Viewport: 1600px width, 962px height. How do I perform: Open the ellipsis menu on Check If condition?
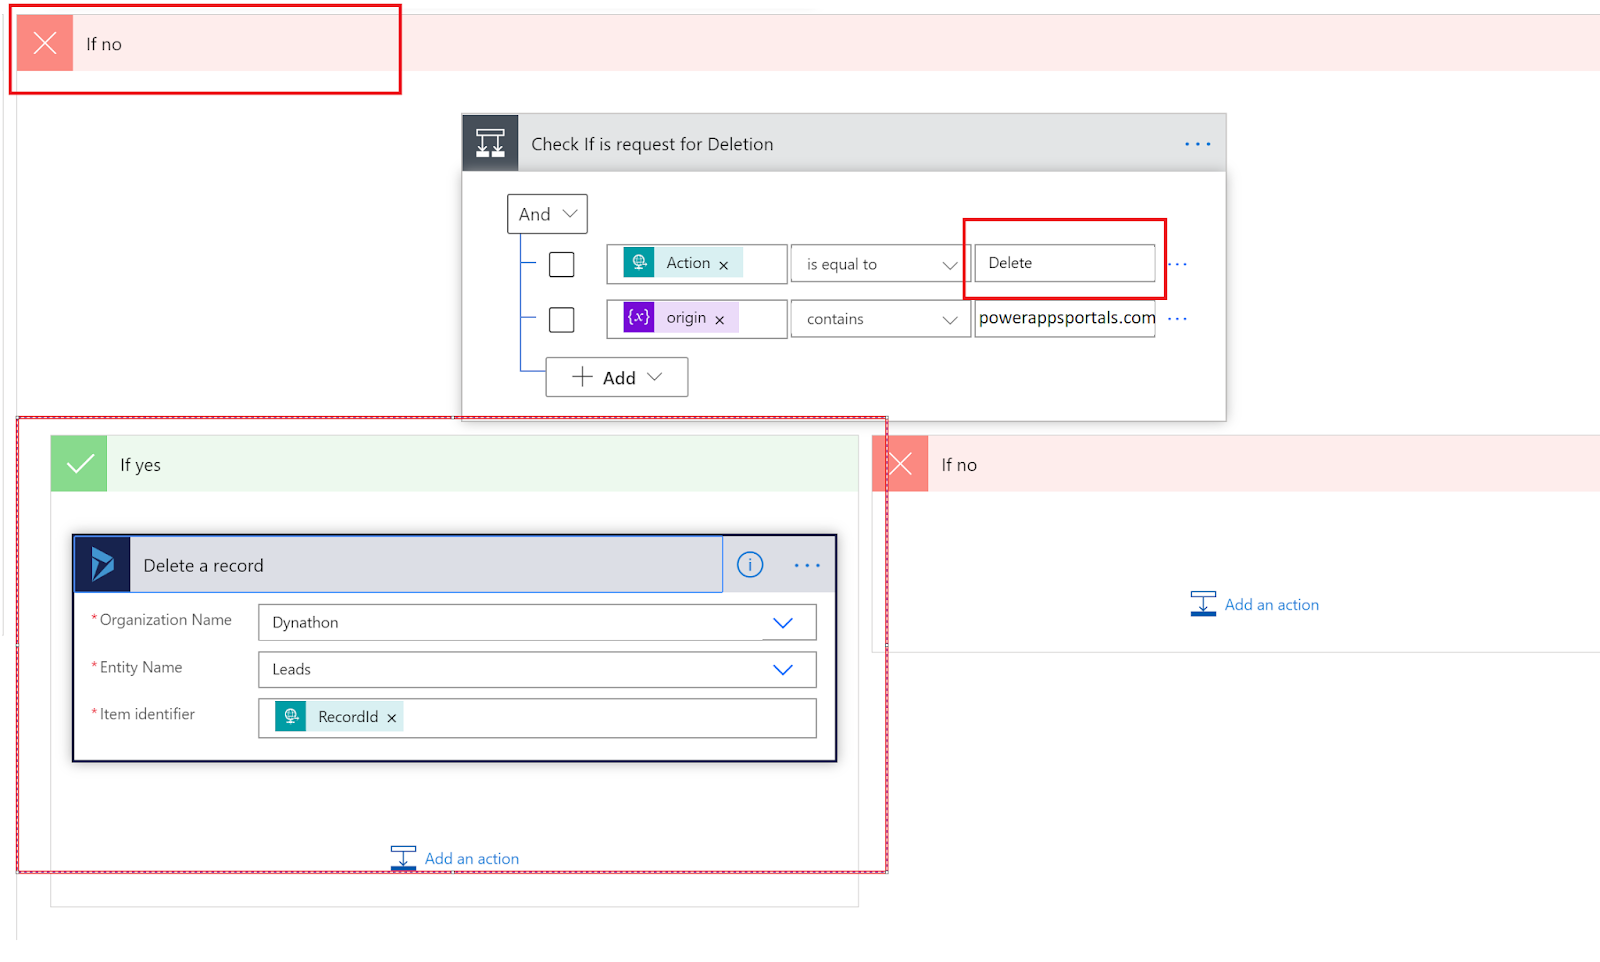pos(1197,143)
